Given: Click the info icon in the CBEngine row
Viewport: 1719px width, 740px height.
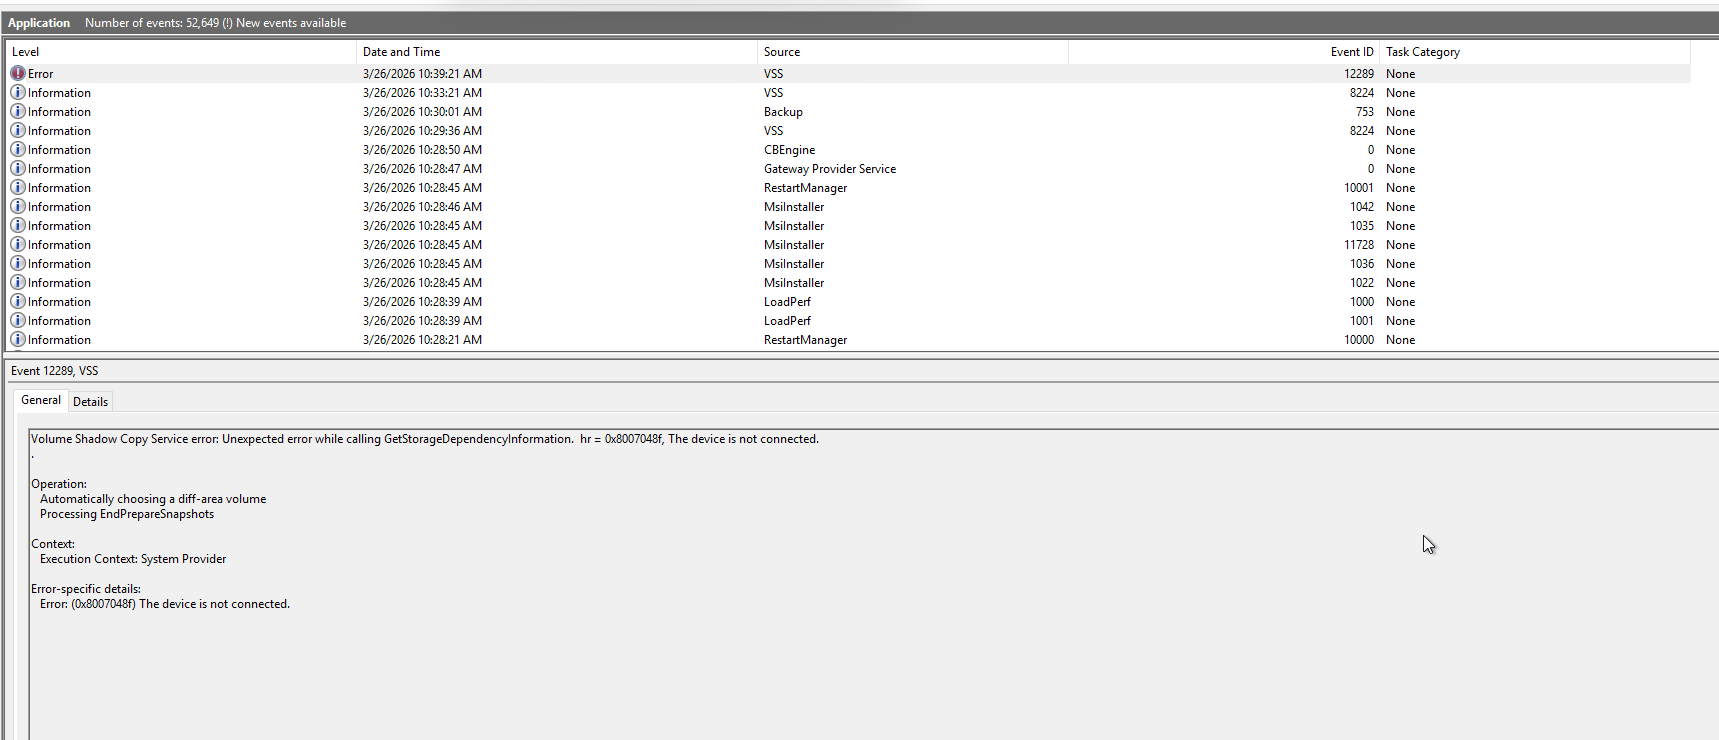Looking at the screenshot, I should (x=18, y=149).
